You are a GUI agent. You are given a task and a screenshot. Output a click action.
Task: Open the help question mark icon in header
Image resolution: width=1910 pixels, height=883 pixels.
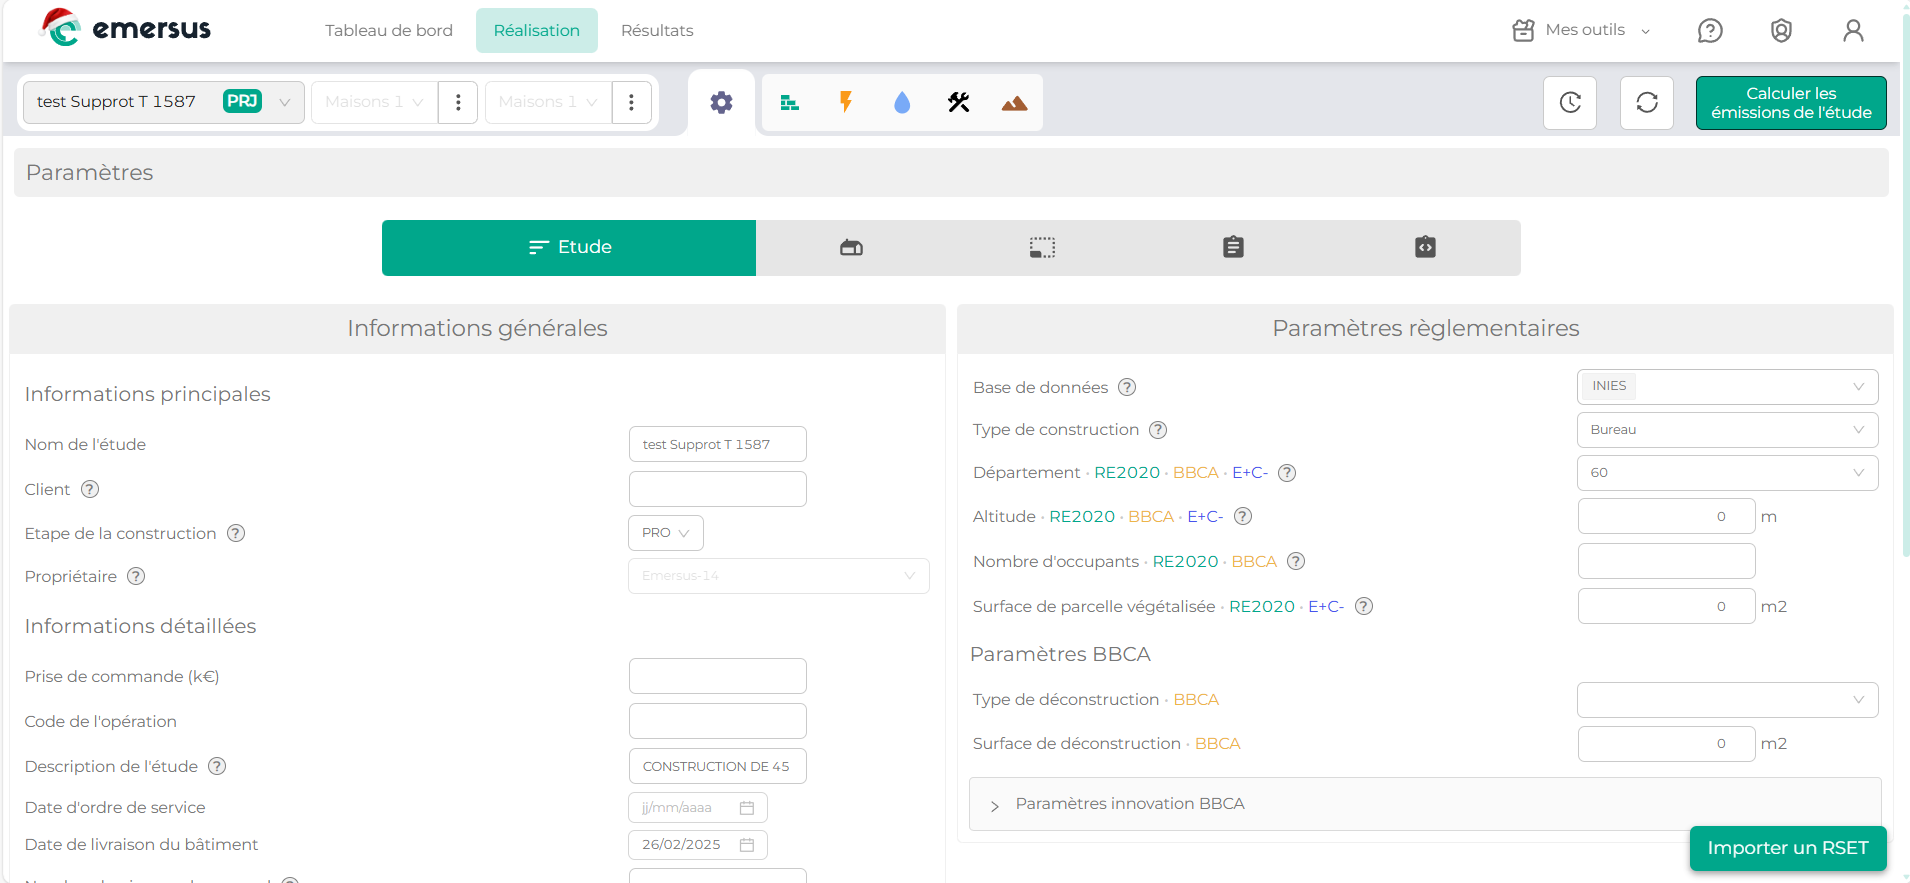coord(1710,31)
